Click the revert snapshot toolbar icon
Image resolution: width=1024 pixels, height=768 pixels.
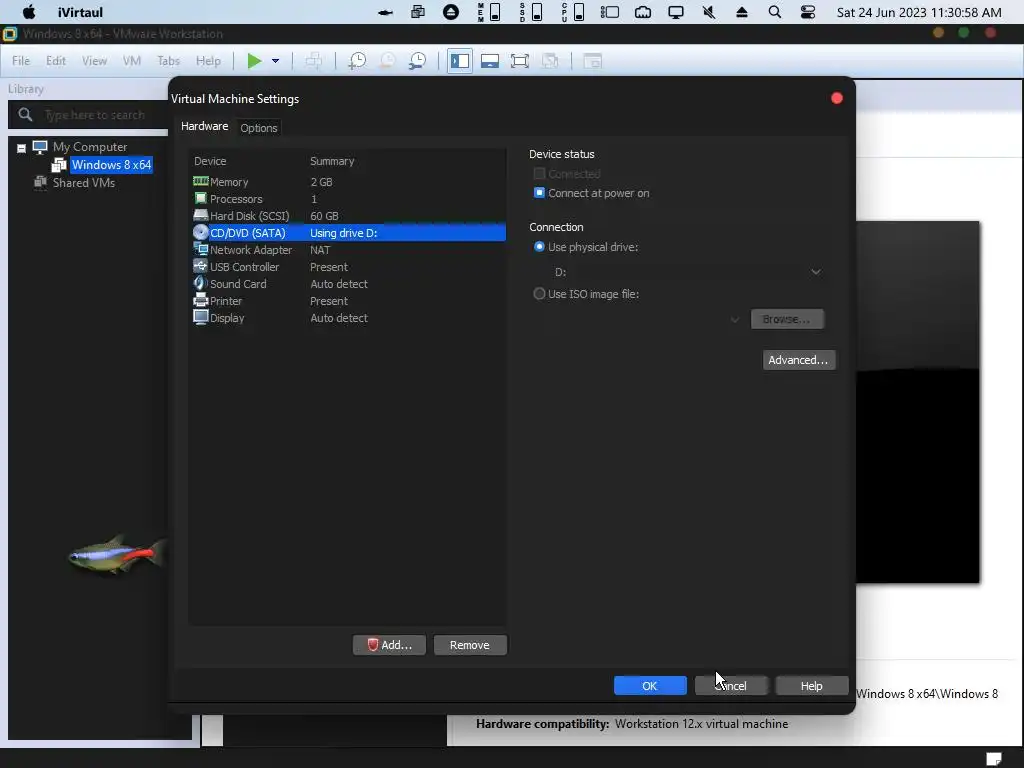click(387, 61)
